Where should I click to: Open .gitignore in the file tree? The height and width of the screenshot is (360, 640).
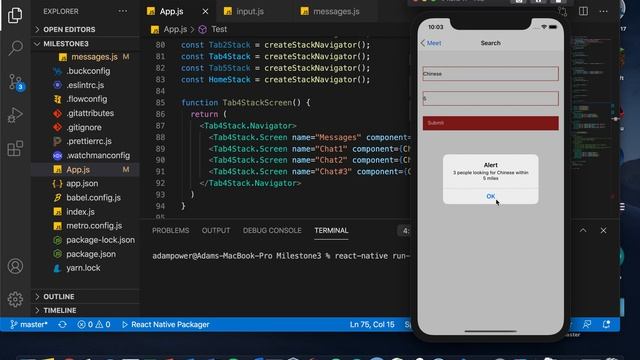pyautogui.click(x=84, y=127)
